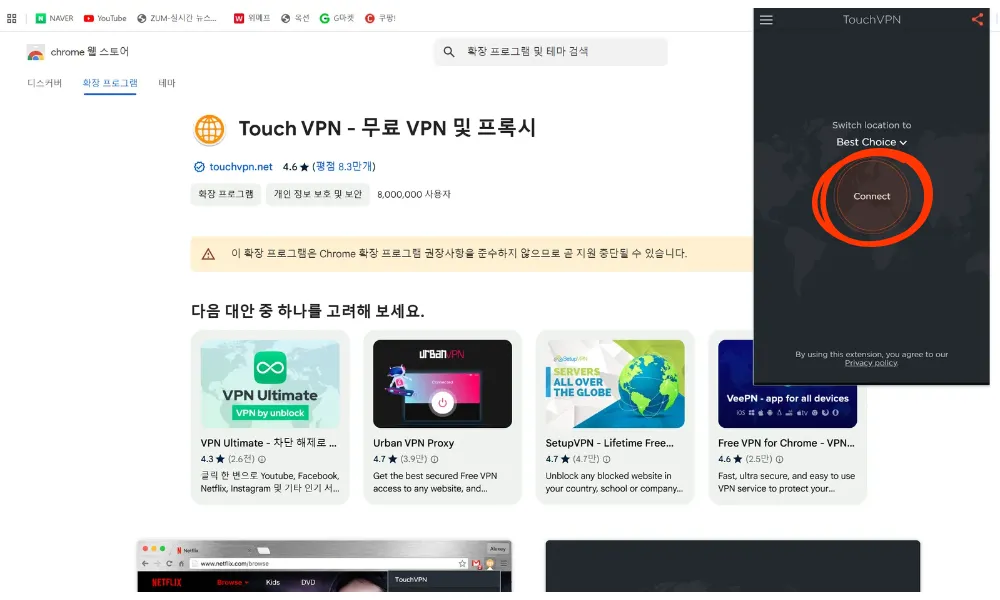Open the 평점 8.3만개 ratings link
Viewport: 1000px width, 600px height.
click(344, 166)
